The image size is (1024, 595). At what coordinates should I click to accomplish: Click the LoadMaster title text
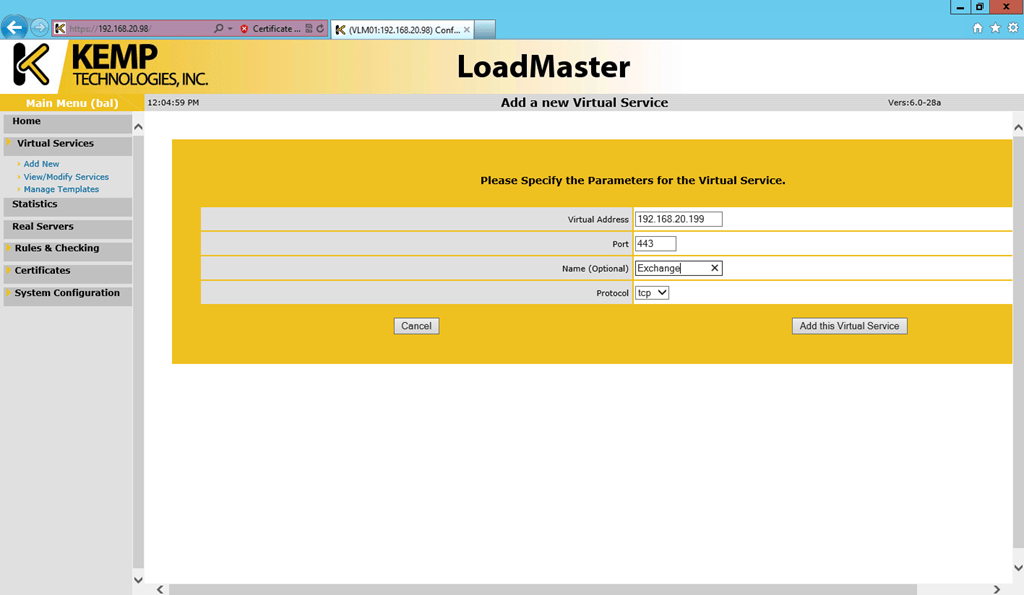(543, 67)
